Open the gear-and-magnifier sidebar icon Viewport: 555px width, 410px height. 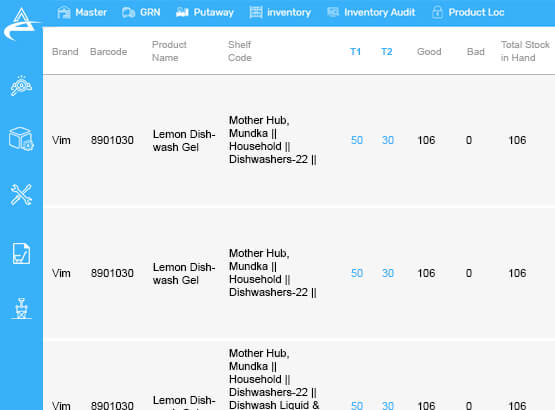21,86
